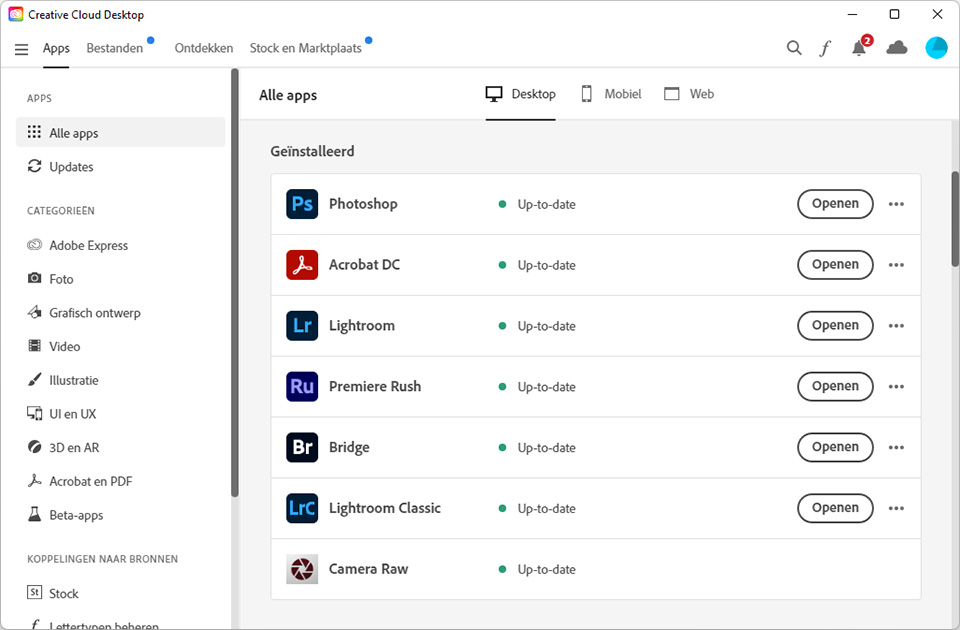The image size is (960, 630).
Task: Click the sidebar vertical scrollbar
Action: [x=234, y=282]
